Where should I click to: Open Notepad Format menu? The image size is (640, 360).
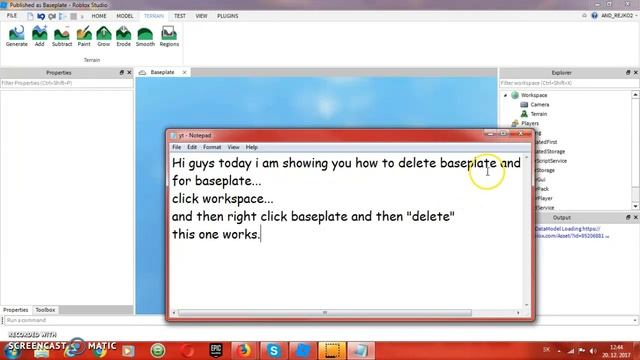(212, 147)
